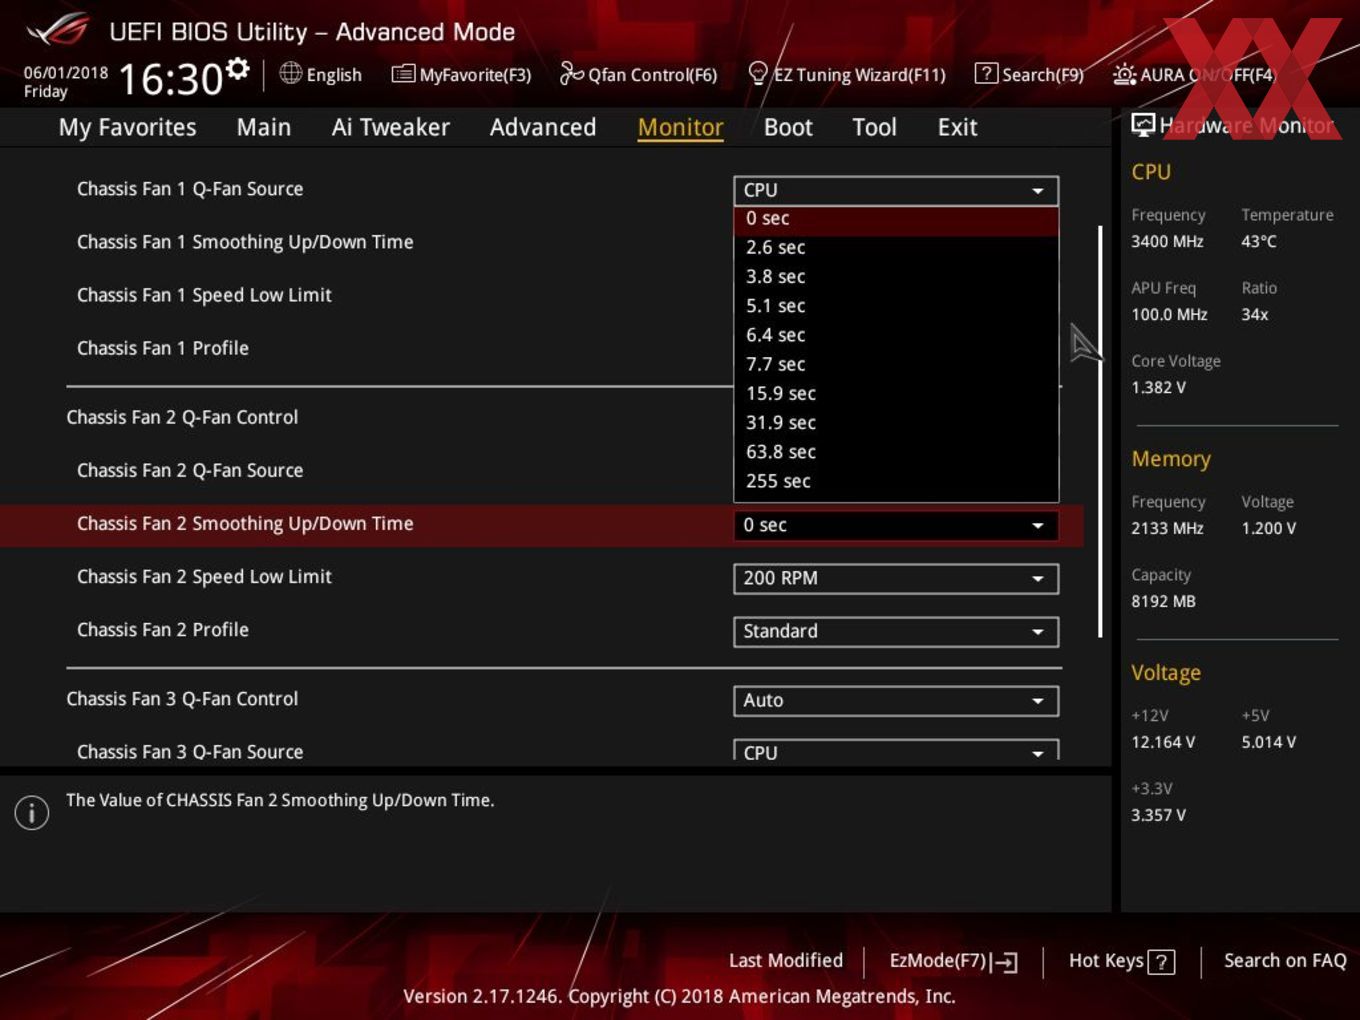The width and height of the screenshot is (1360, 1020).
Task: Click the 16:30 clock display
Action: [170, 79]
